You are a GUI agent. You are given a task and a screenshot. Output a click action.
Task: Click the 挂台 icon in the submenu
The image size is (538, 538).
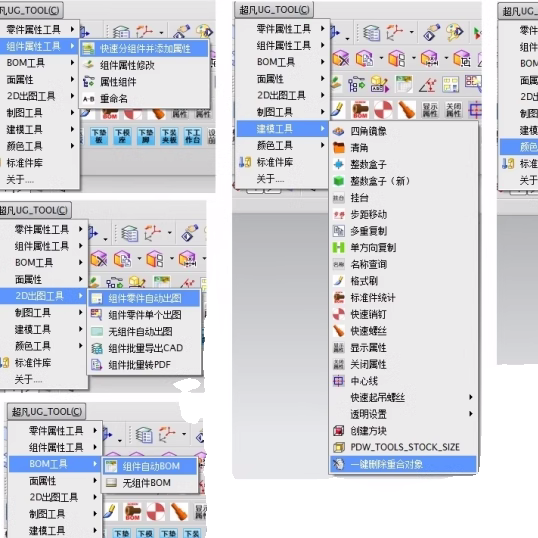pos(339,198)
